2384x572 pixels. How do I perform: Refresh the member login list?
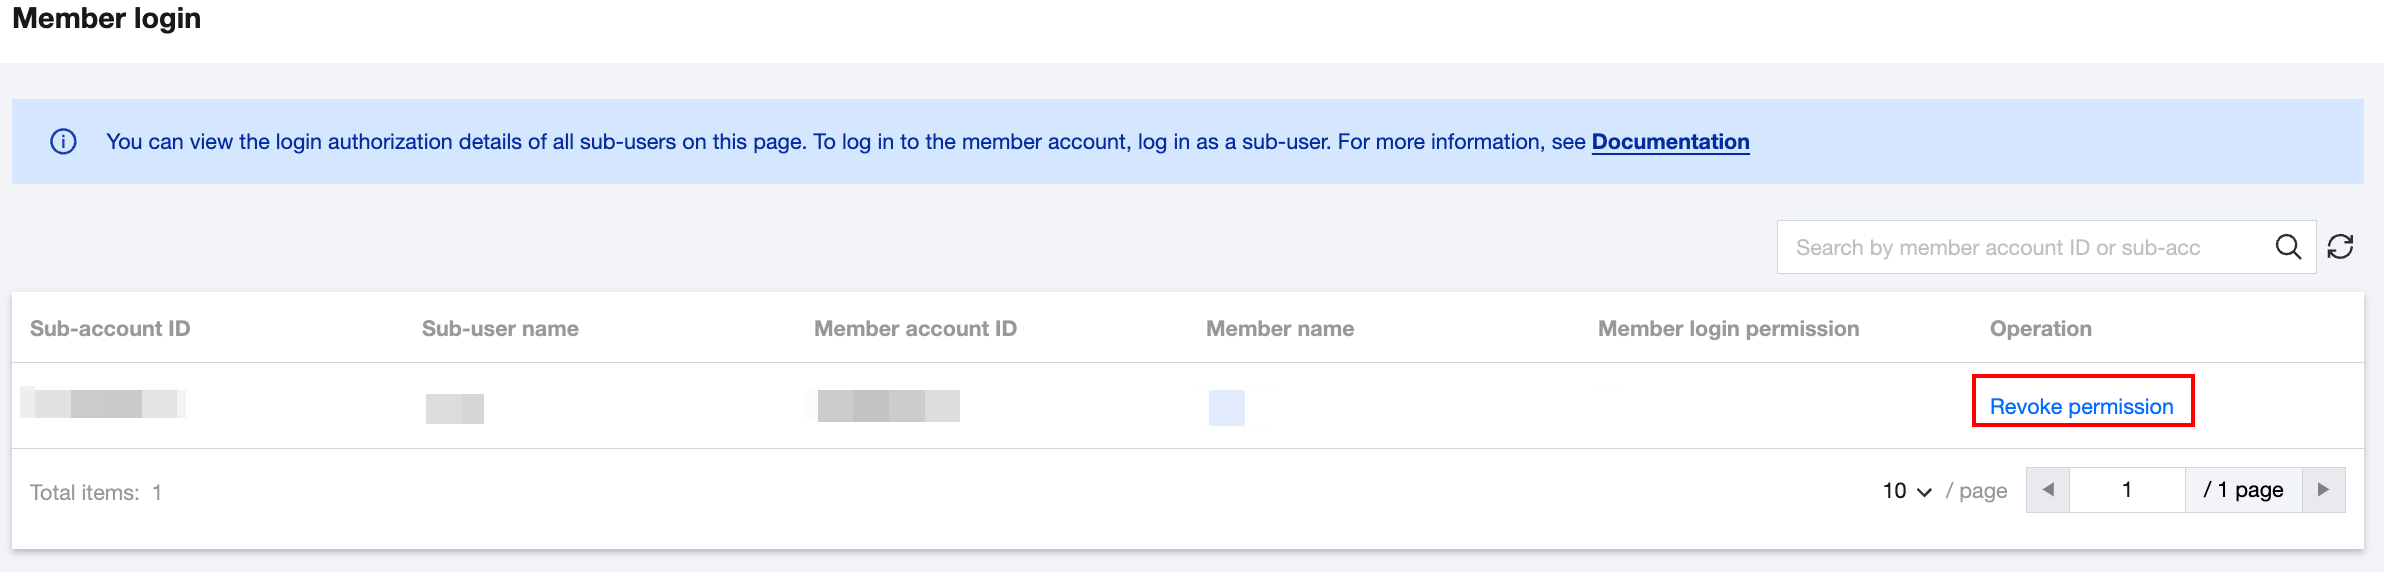[x=2340, y=247]
